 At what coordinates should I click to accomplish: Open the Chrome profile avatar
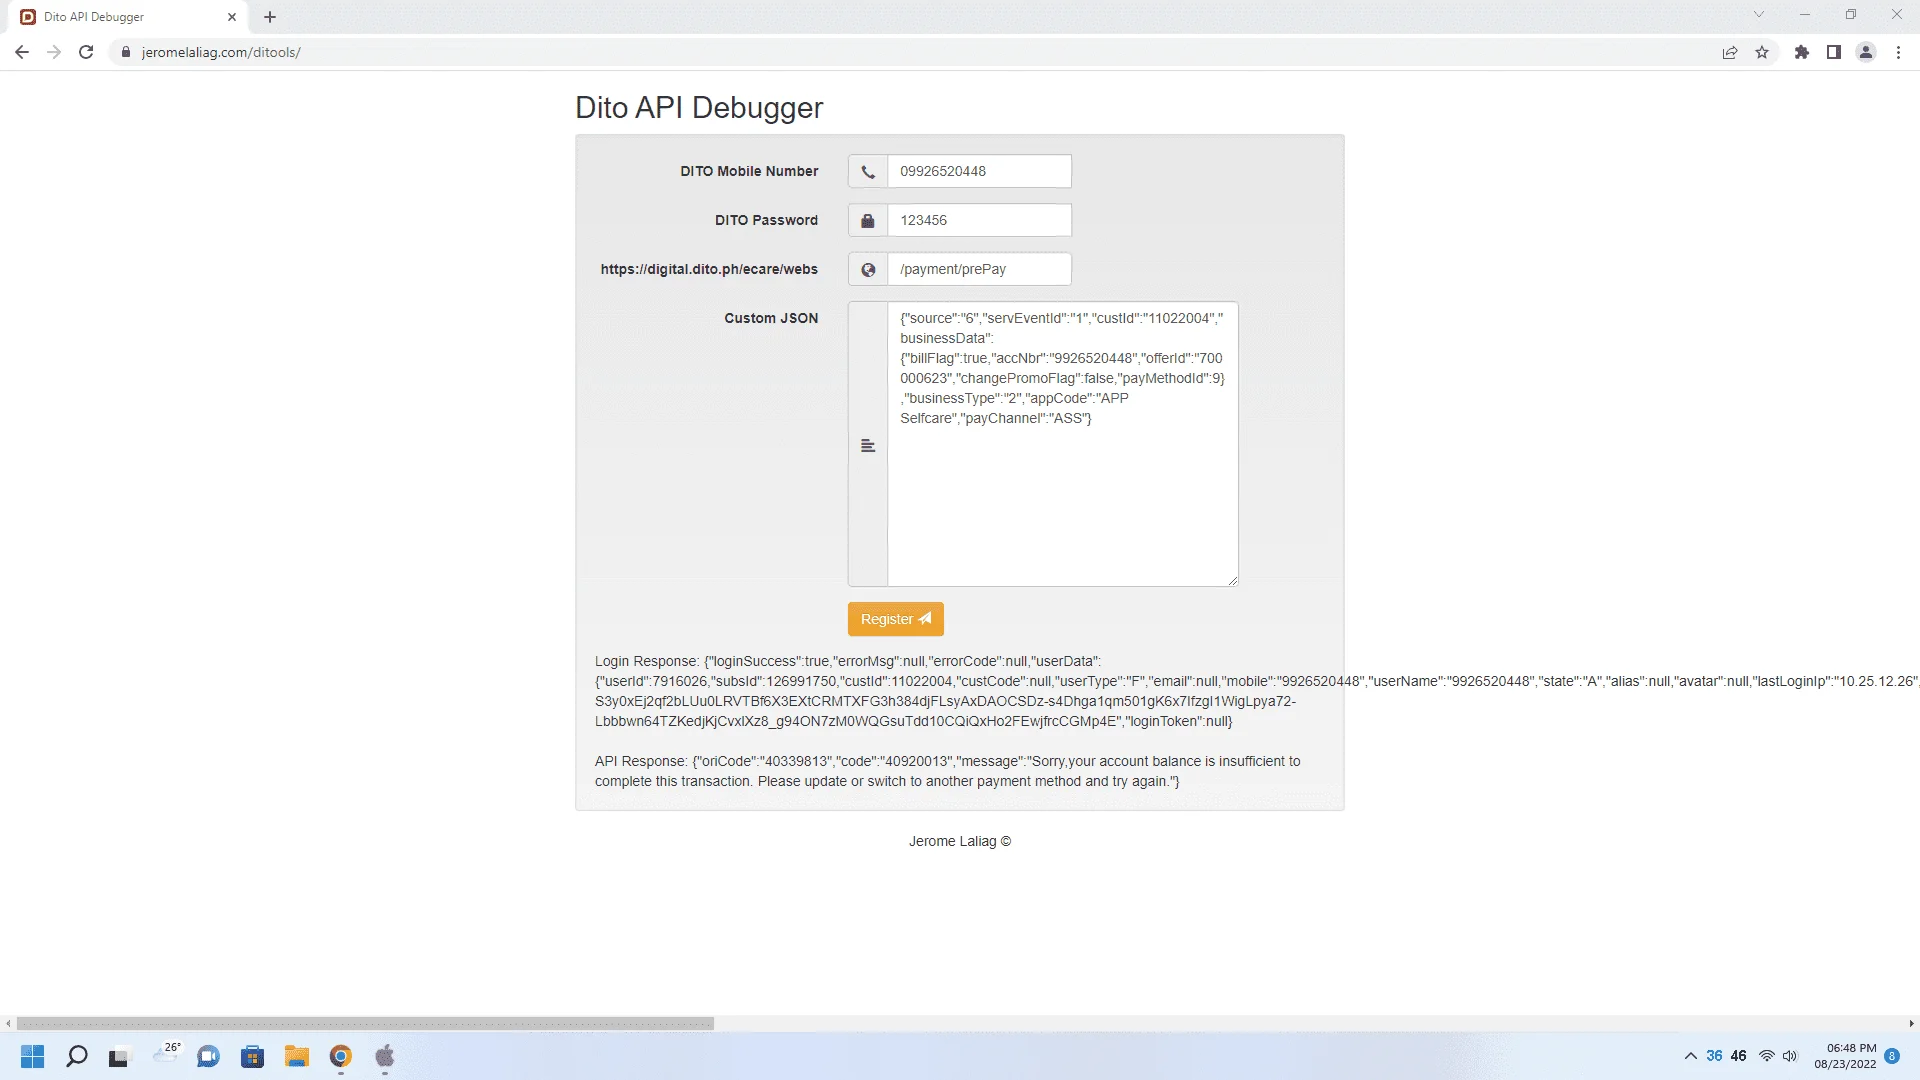pos(1866,52)
